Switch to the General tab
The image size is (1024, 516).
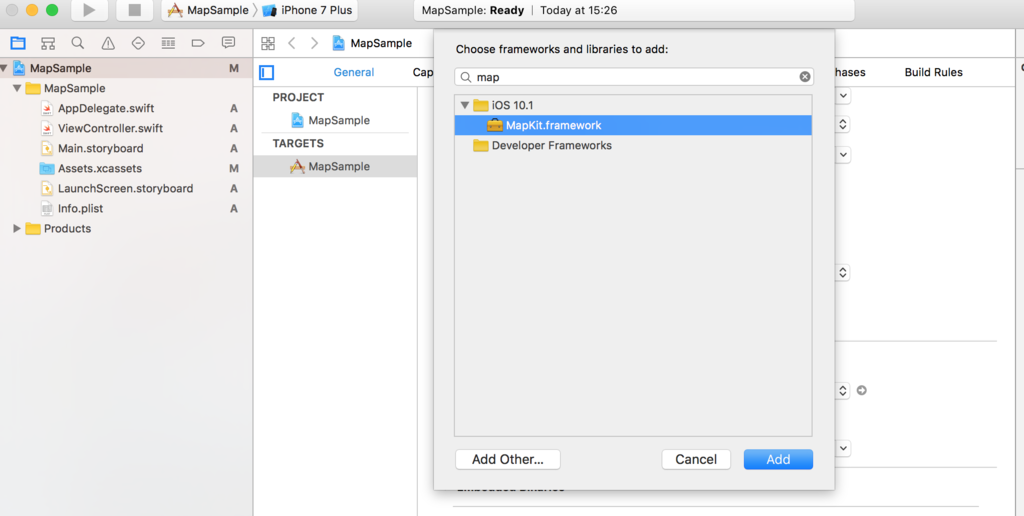pos(354,73)
